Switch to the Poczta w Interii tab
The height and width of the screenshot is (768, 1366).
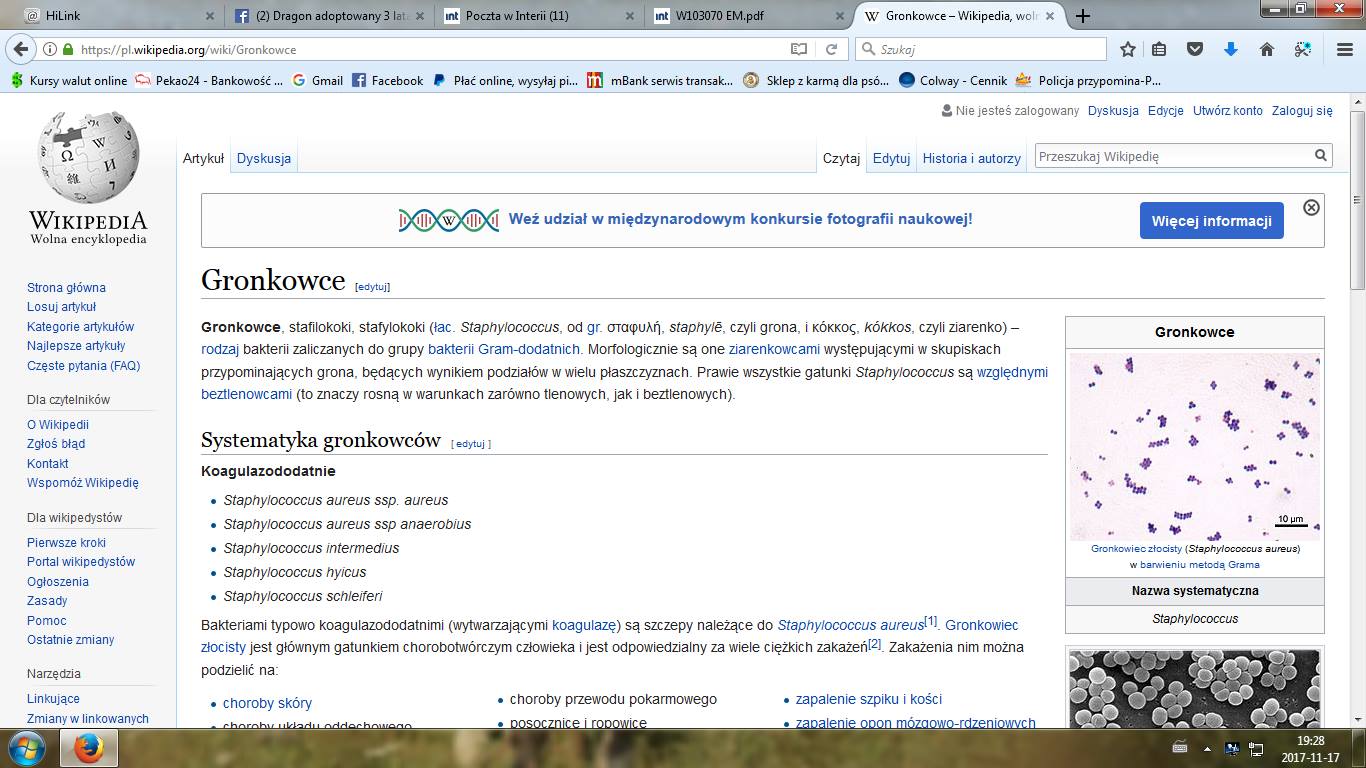click(x=538, y=16)
